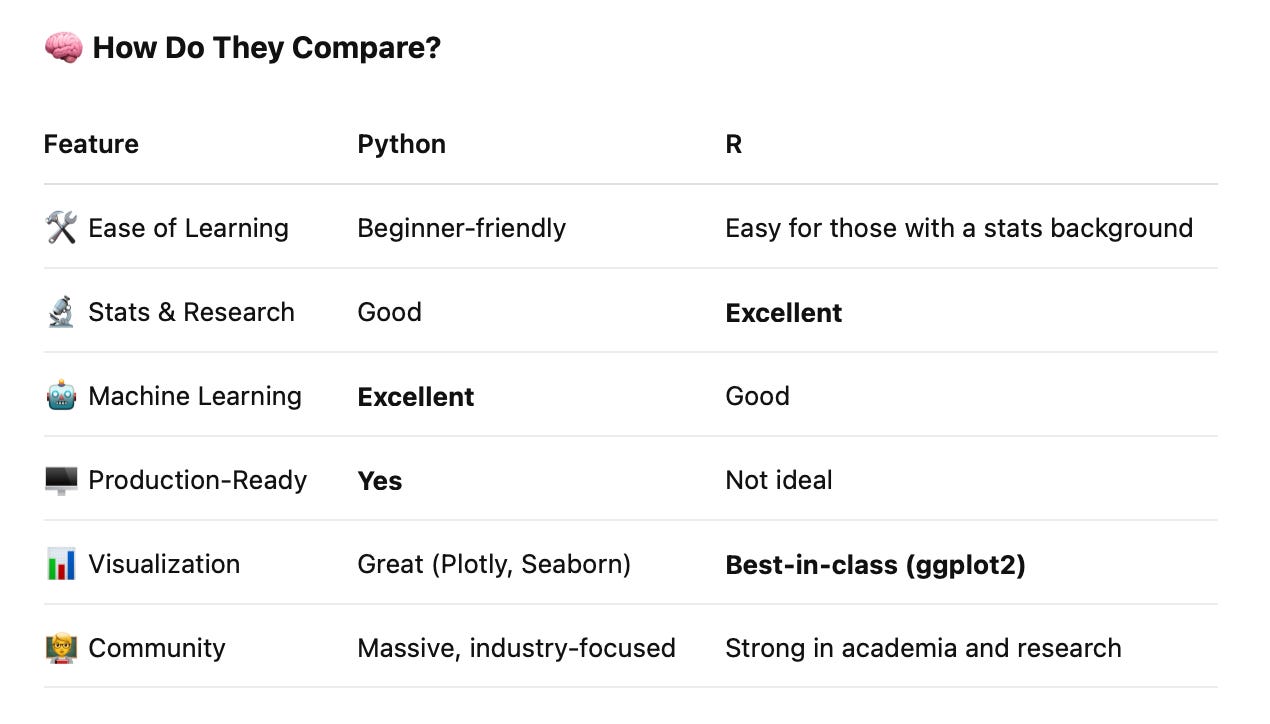Click Strong in academia and research text

tap(922, 648)
